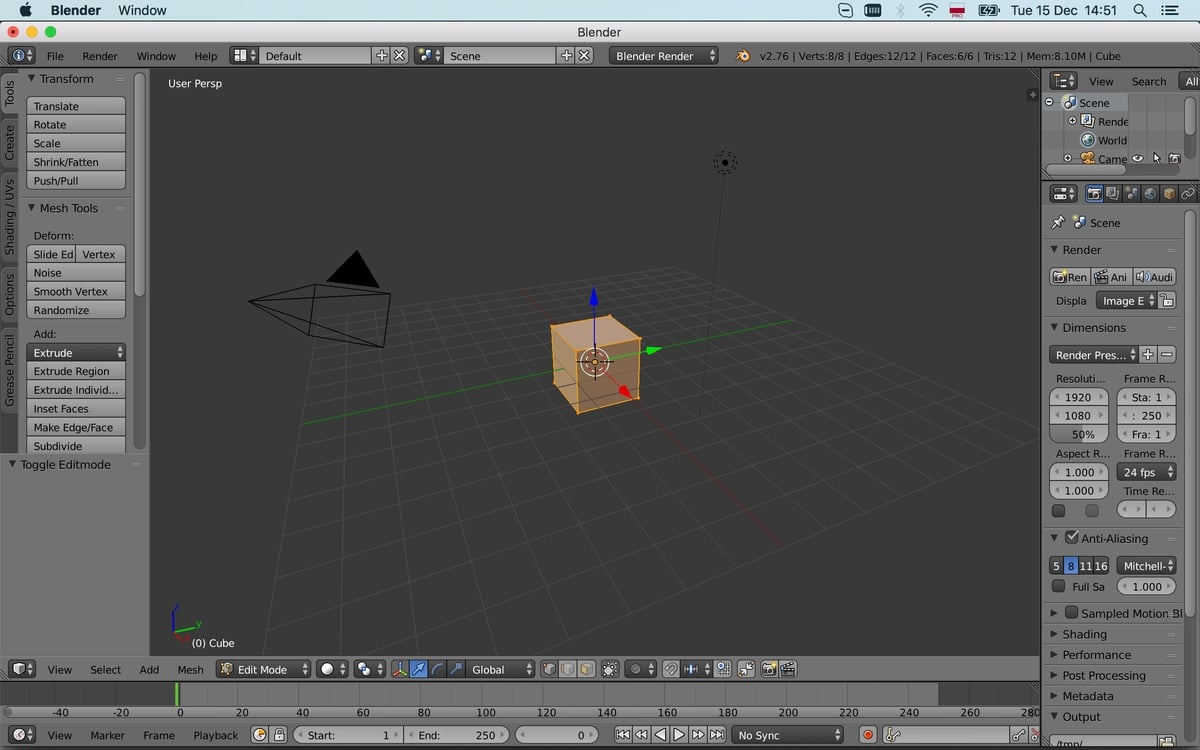Toggle the 3D manipulator axes icon
This screenshot has width=1200, height=750.
pyautogui.click(x=400, y=669)
